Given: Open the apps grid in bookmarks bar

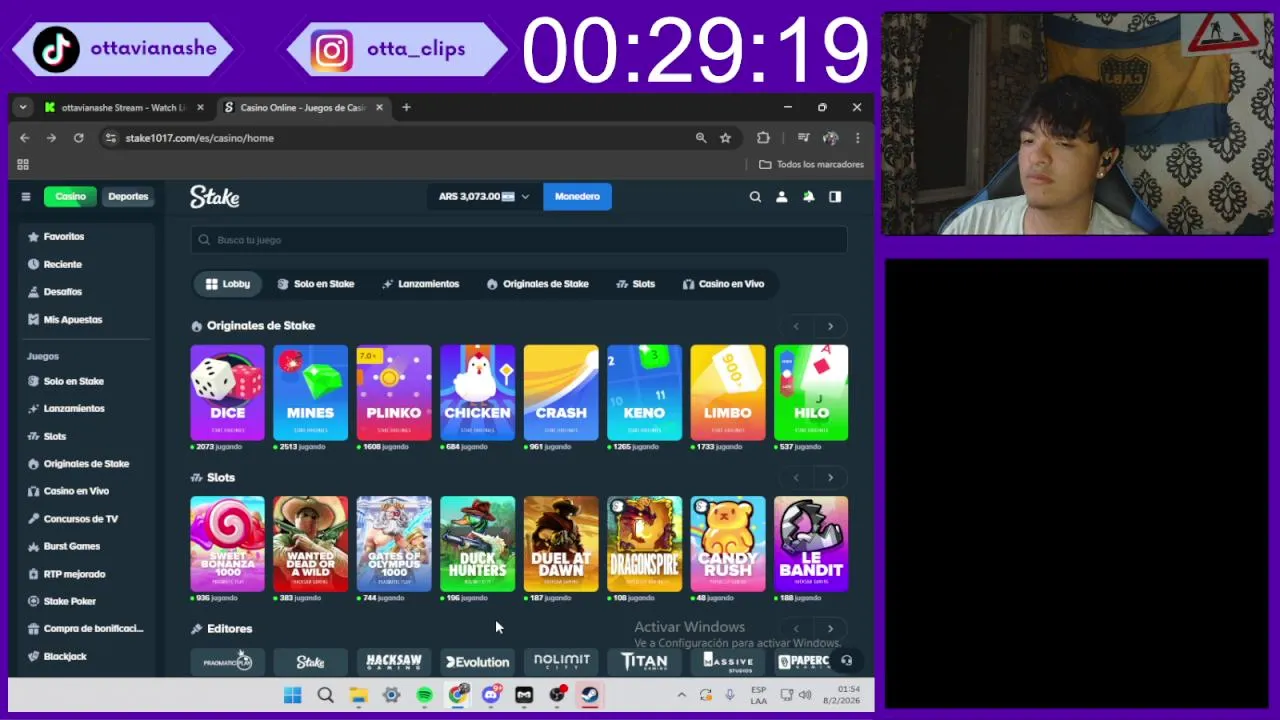Looking at the screenshot, I should [23, 164].
